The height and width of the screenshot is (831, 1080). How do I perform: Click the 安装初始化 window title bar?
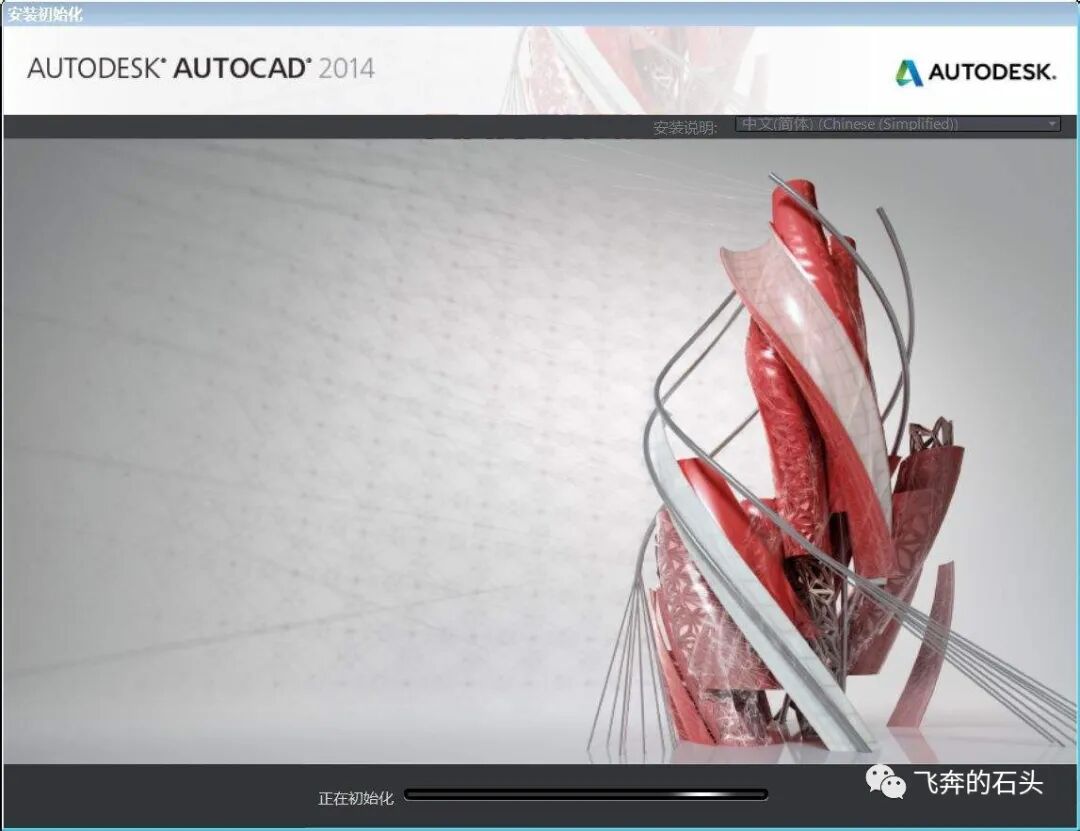(540, 14)
